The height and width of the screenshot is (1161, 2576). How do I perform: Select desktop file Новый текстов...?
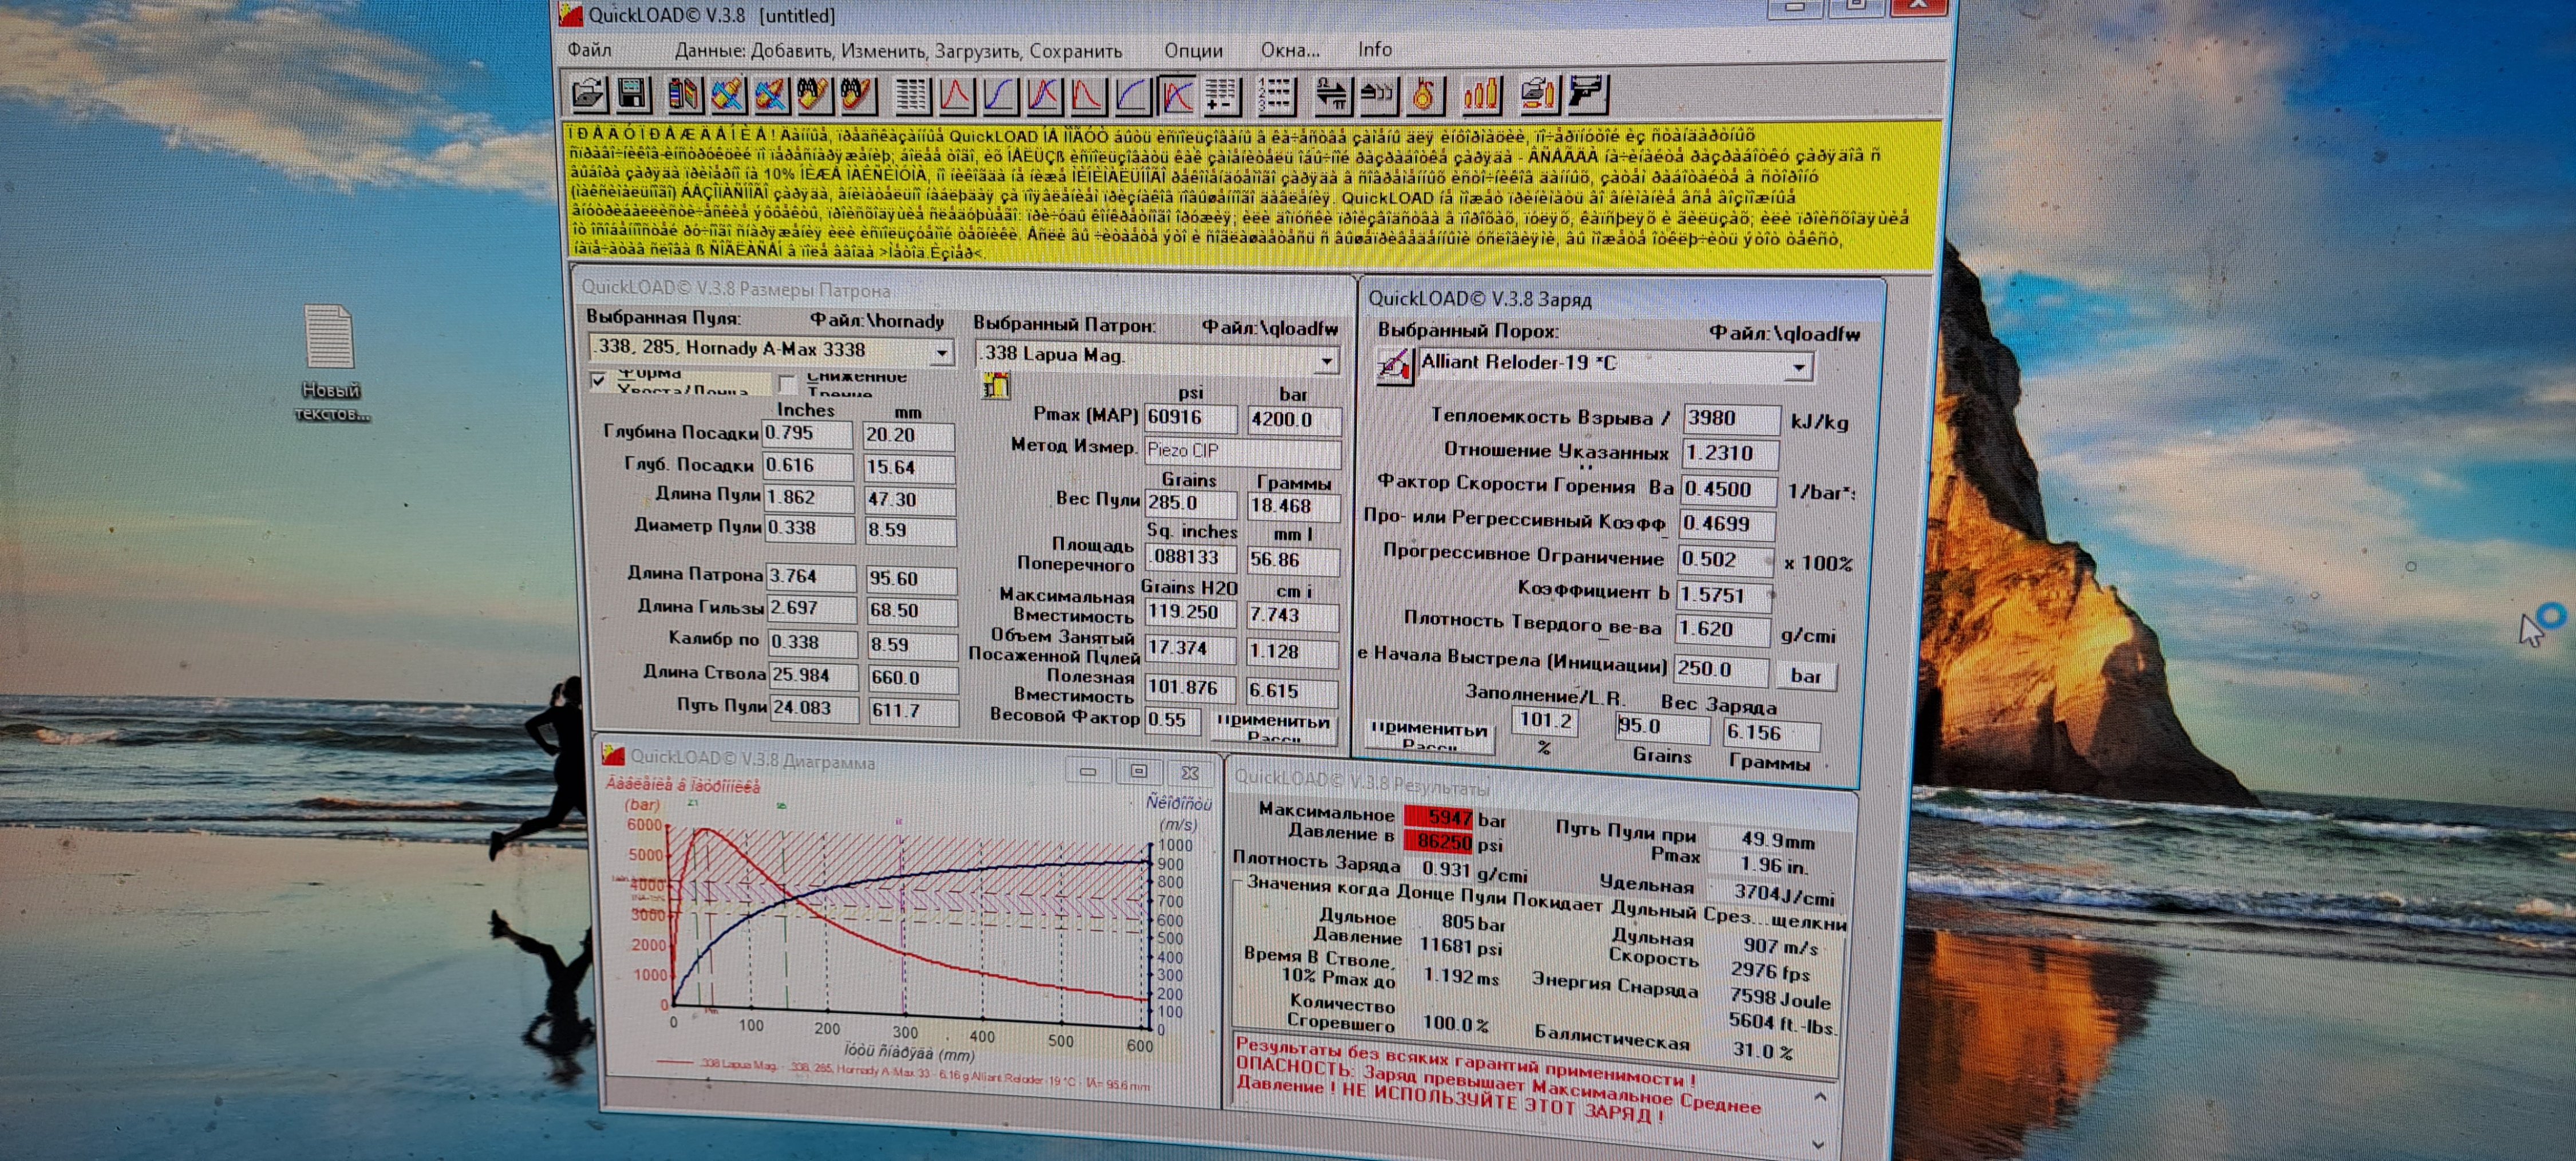tap(331, 364)
